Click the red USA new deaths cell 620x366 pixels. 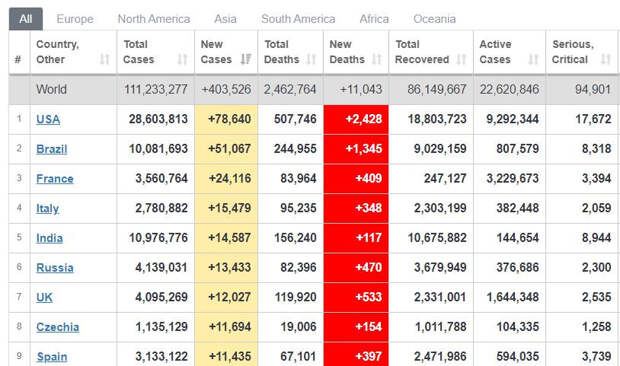[356, 119]
